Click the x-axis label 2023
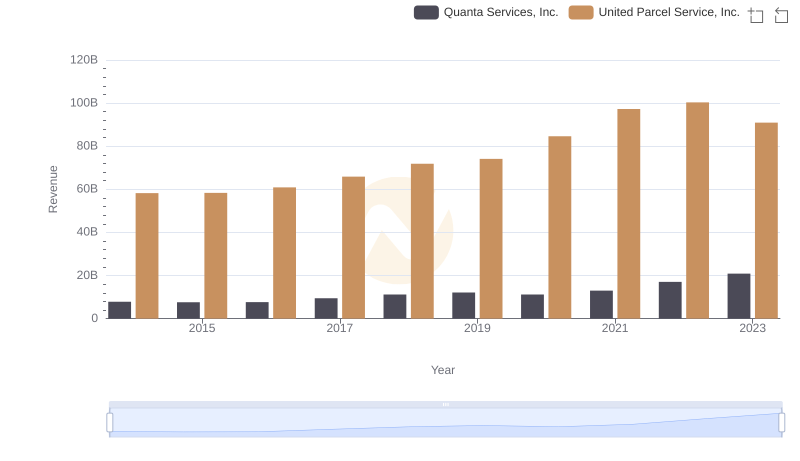 (753, 328)
